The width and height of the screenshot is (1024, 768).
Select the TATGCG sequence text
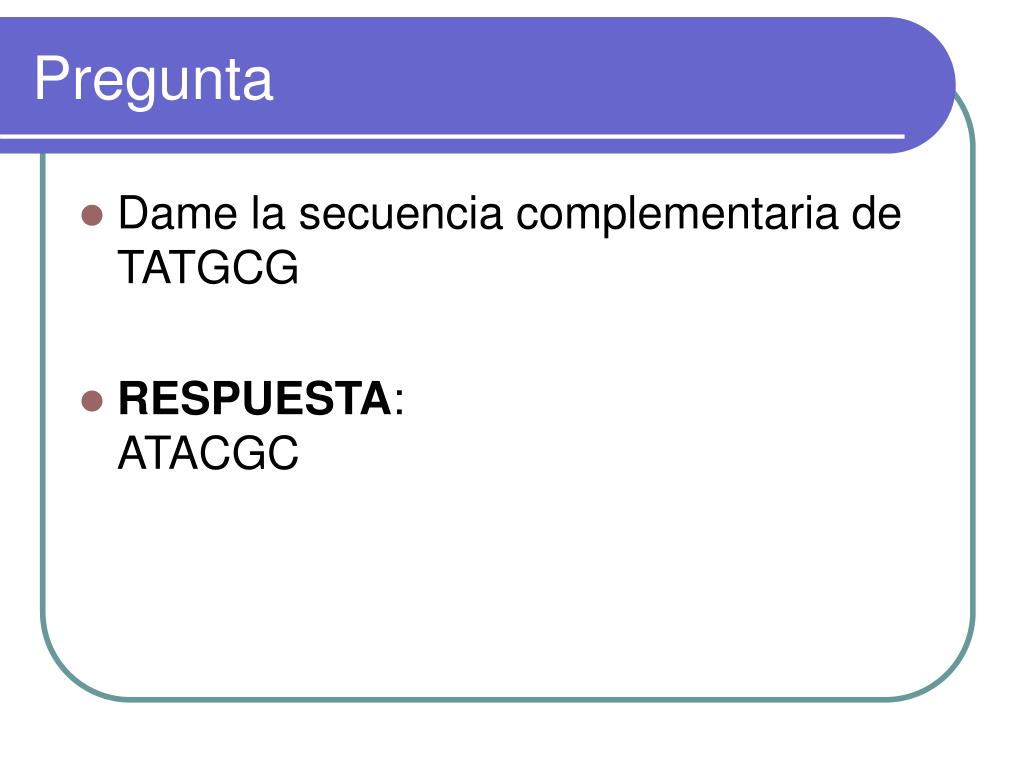click(208, 268)
